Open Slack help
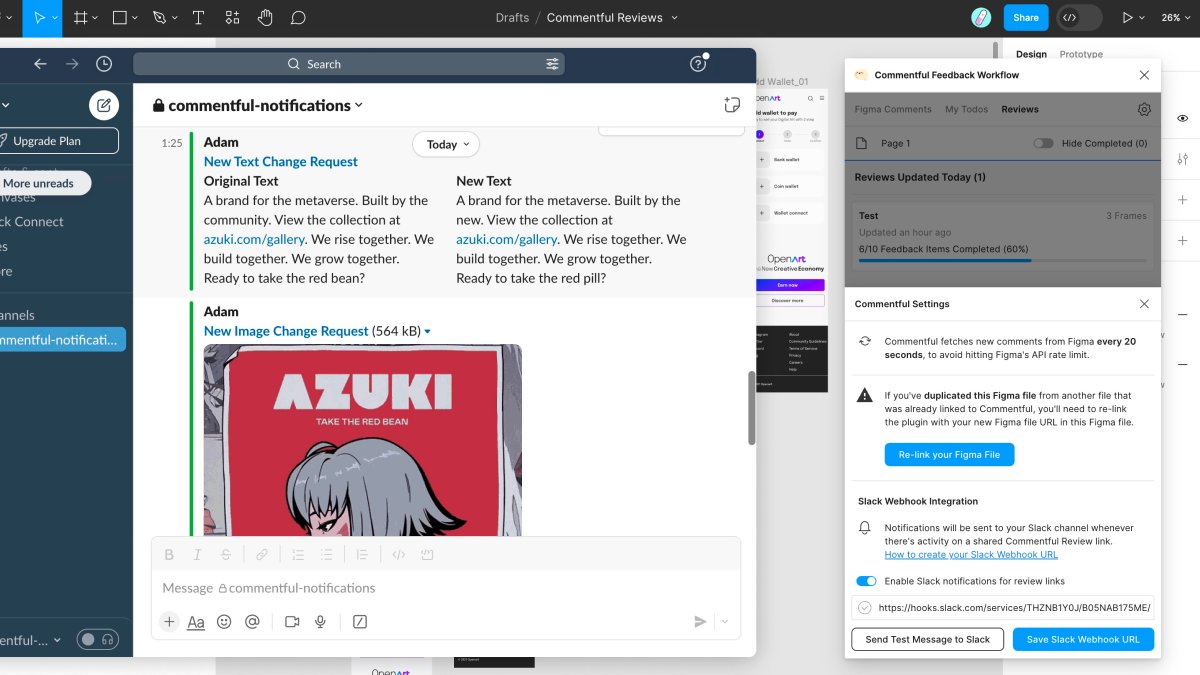This screenshot has width=1200, height=675. pos(698,64)
